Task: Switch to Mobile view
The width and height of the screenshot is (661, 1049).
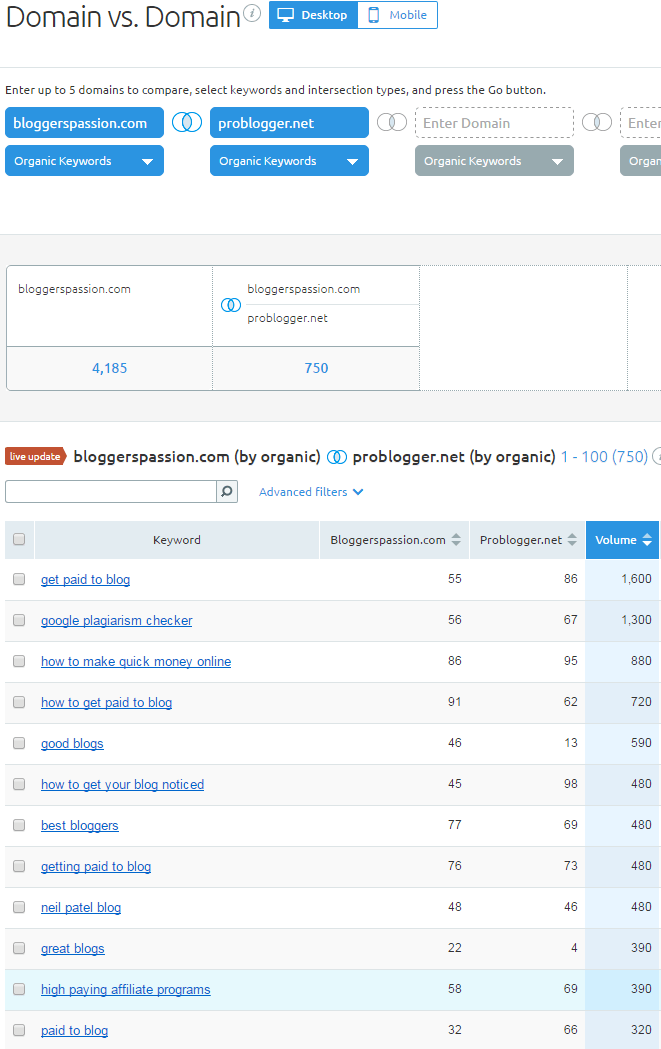Action: [397, 15]
